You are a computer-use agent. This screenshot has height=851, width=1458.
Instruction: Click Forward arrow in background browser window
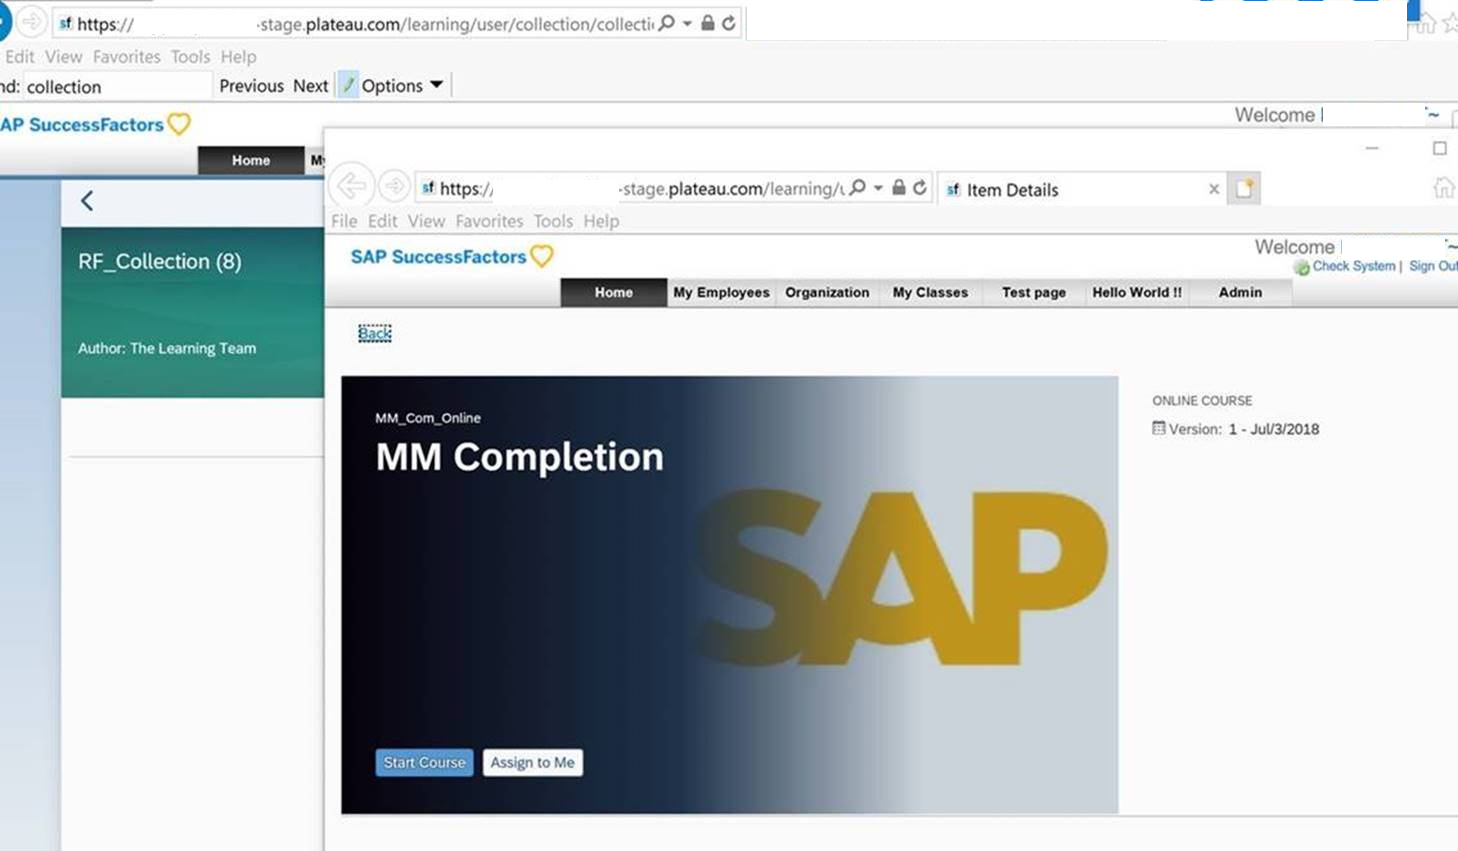[33, 21]
